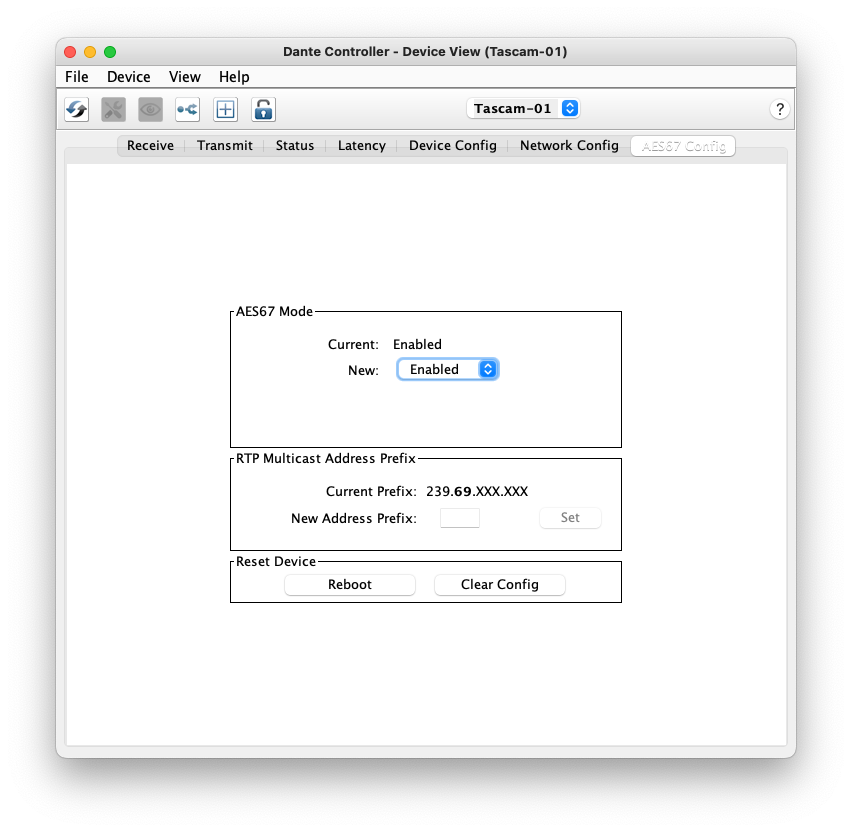Open the Device menu
Viewport: 852px width, 832px height.
click(x=128, y=77)
